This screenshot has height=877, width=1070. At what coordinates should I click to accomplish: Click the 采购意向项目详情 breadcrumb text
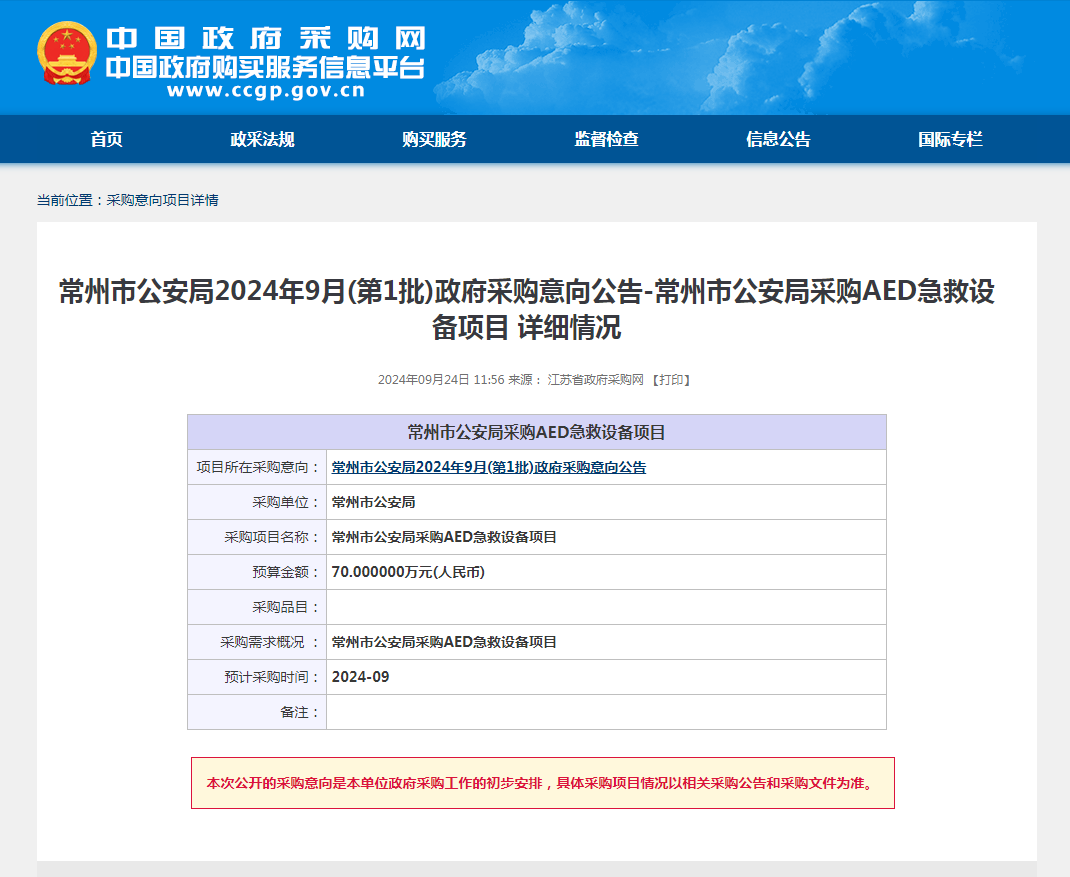tap(162, 200)
